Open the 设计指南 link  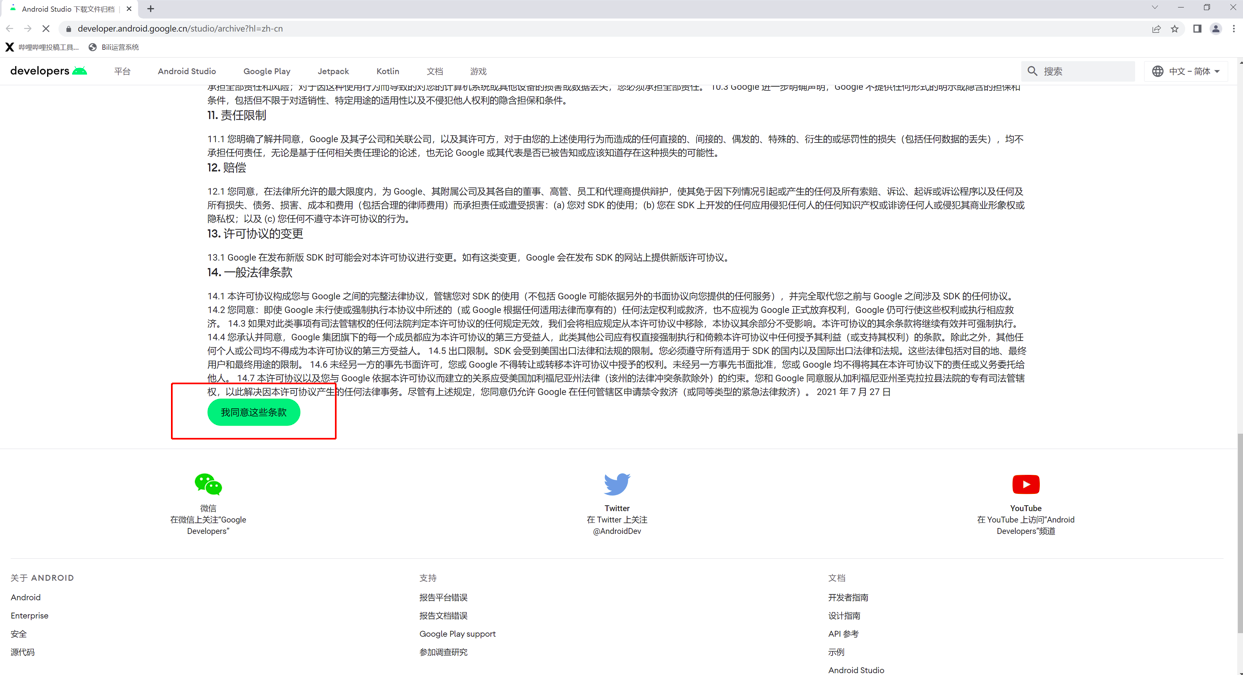click(x=844, y=616)
